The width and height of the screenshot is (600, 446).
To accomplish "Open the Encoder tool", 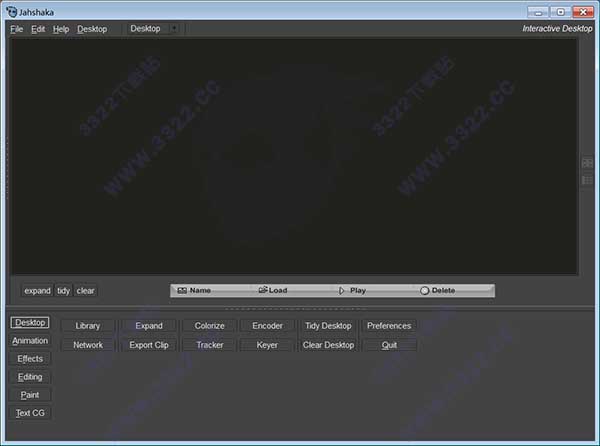I will click(x=267, y=326).
